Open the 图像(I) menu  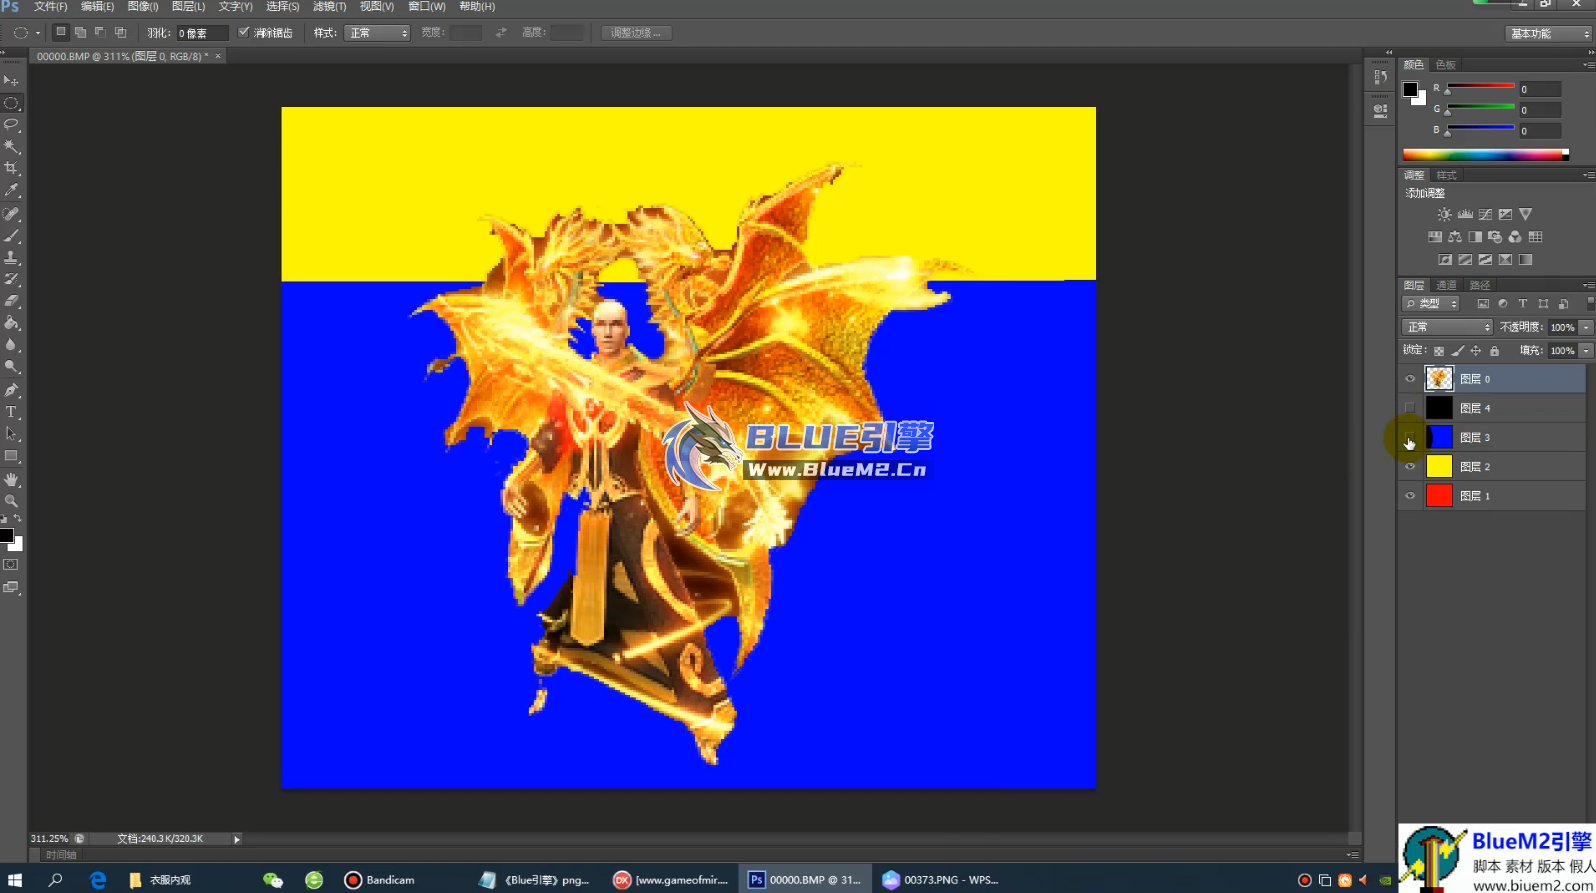[x=143, y=6]
